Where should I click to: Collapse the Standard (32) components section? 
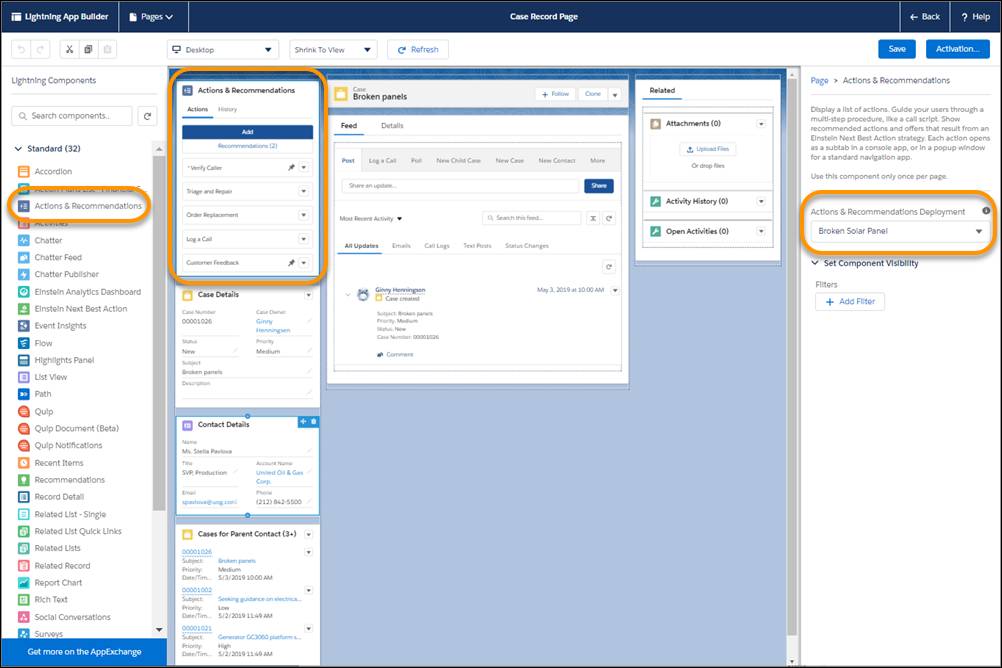coord(18,148)
